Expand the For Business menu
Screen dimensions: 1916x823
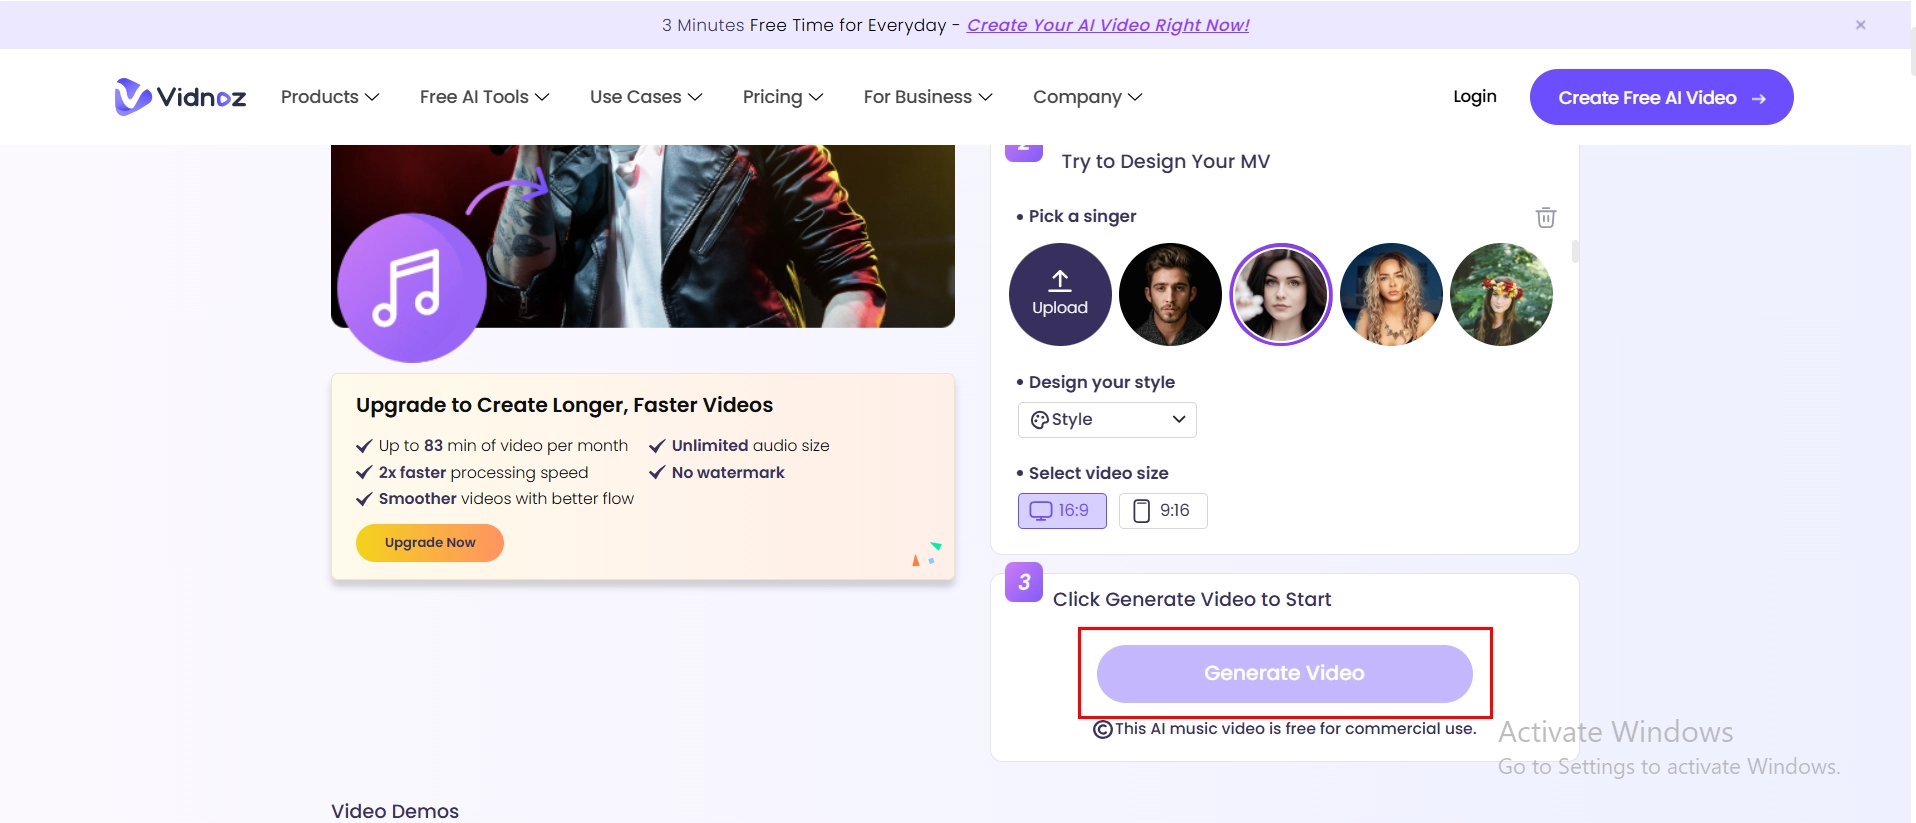[x=928, y=97]
